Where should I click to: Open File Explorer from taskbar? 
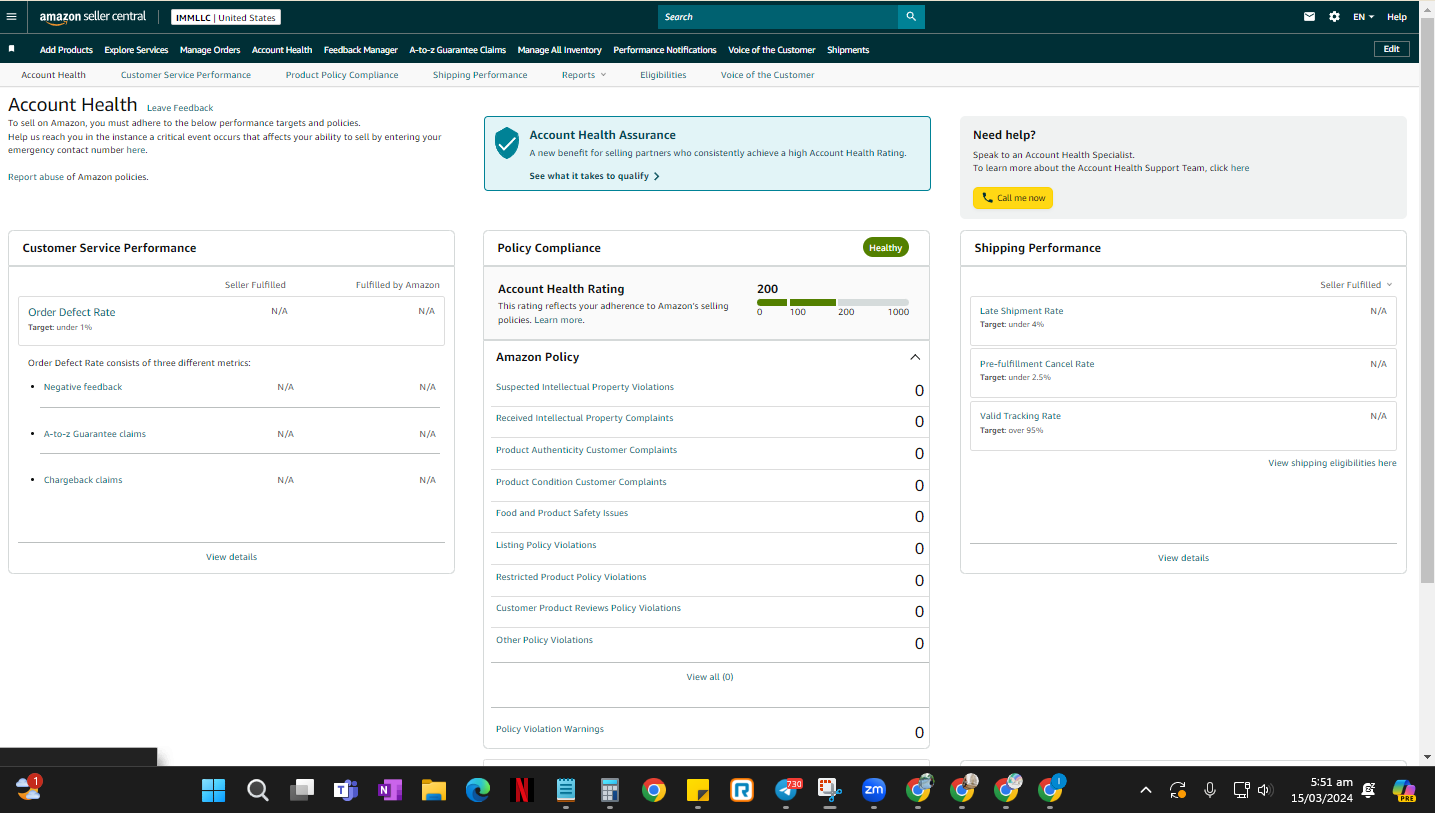tap(433, 791)
